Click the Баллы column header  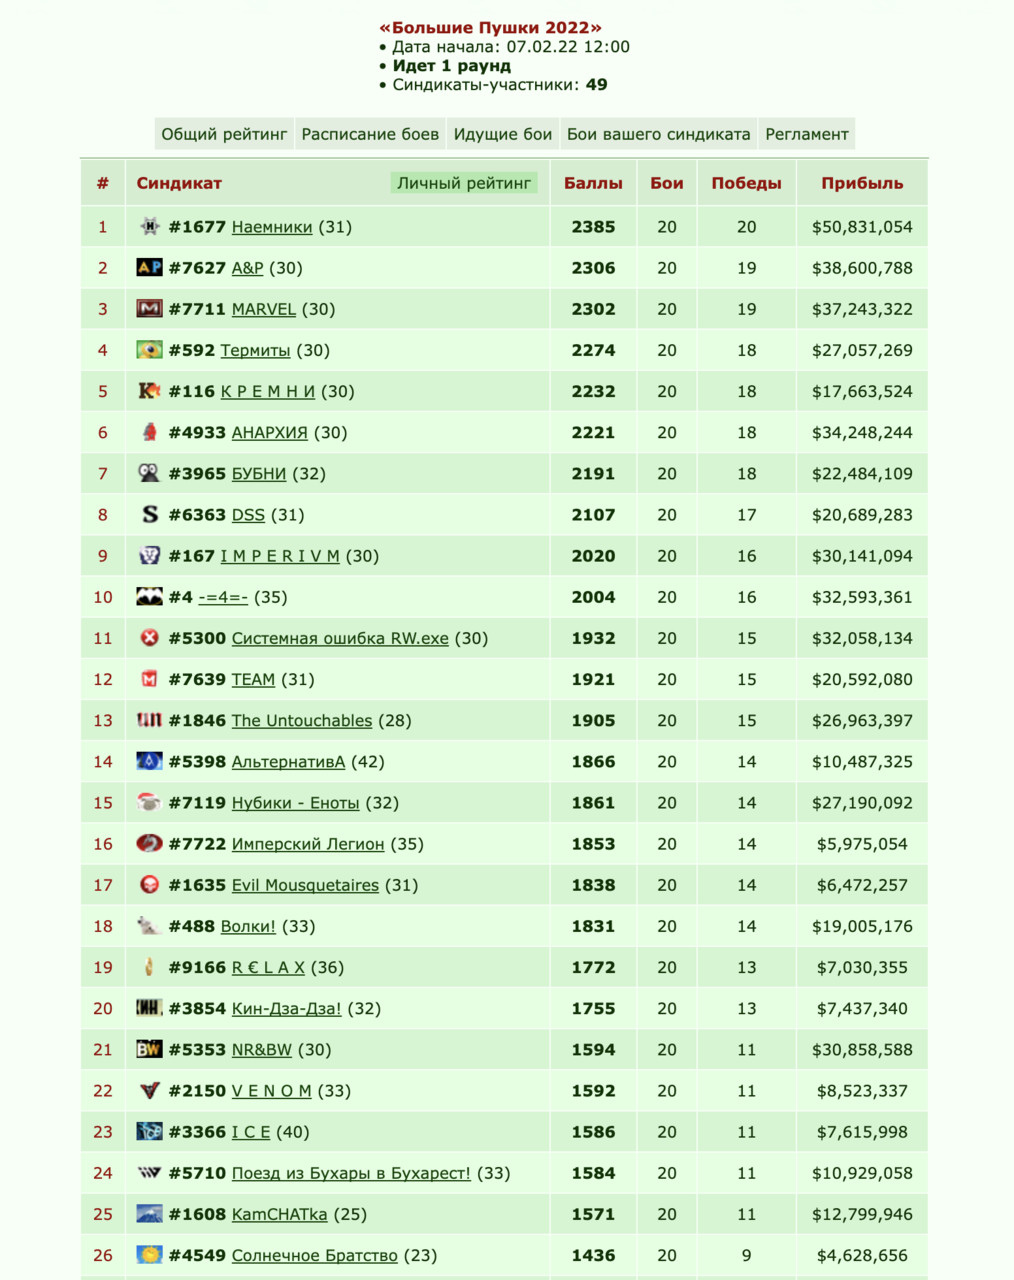tap(593, 183)
